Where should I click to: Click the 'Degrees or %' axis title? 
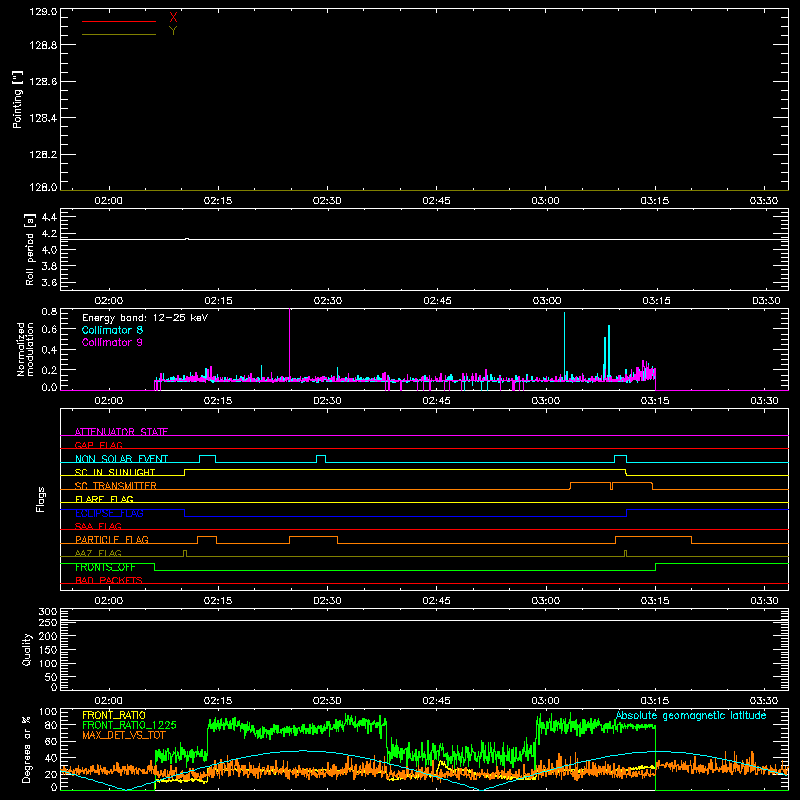tap(27, 750)
